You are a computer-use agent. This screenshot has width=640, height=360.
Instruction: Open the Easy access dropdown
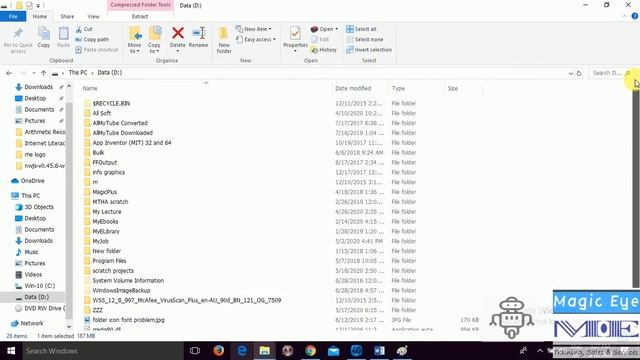[256, 40]
